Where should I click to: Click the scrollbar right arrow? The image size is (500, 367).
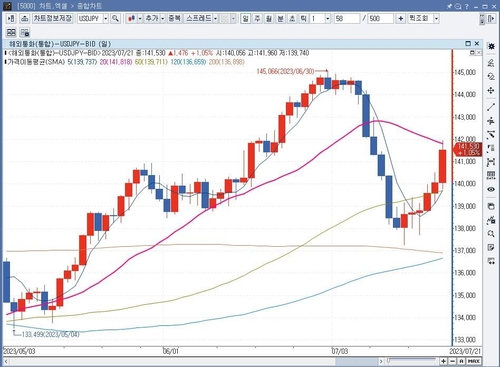[381, 361]
